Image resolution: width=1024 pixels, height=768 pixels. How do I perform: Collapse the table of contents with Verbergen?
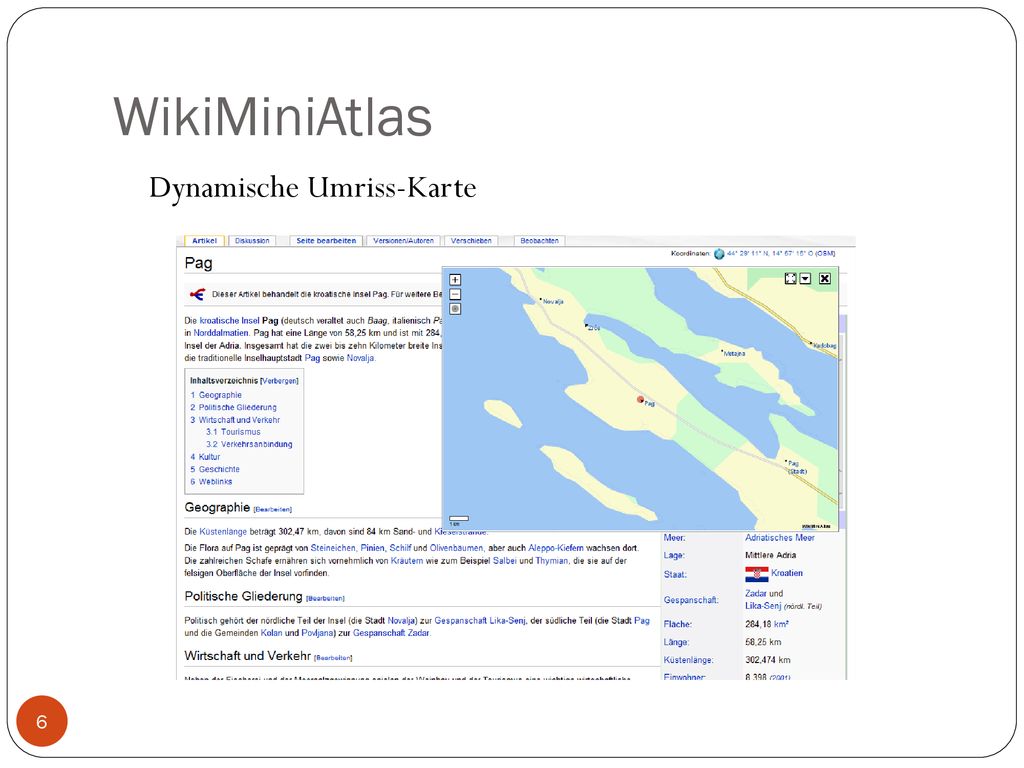280,381
